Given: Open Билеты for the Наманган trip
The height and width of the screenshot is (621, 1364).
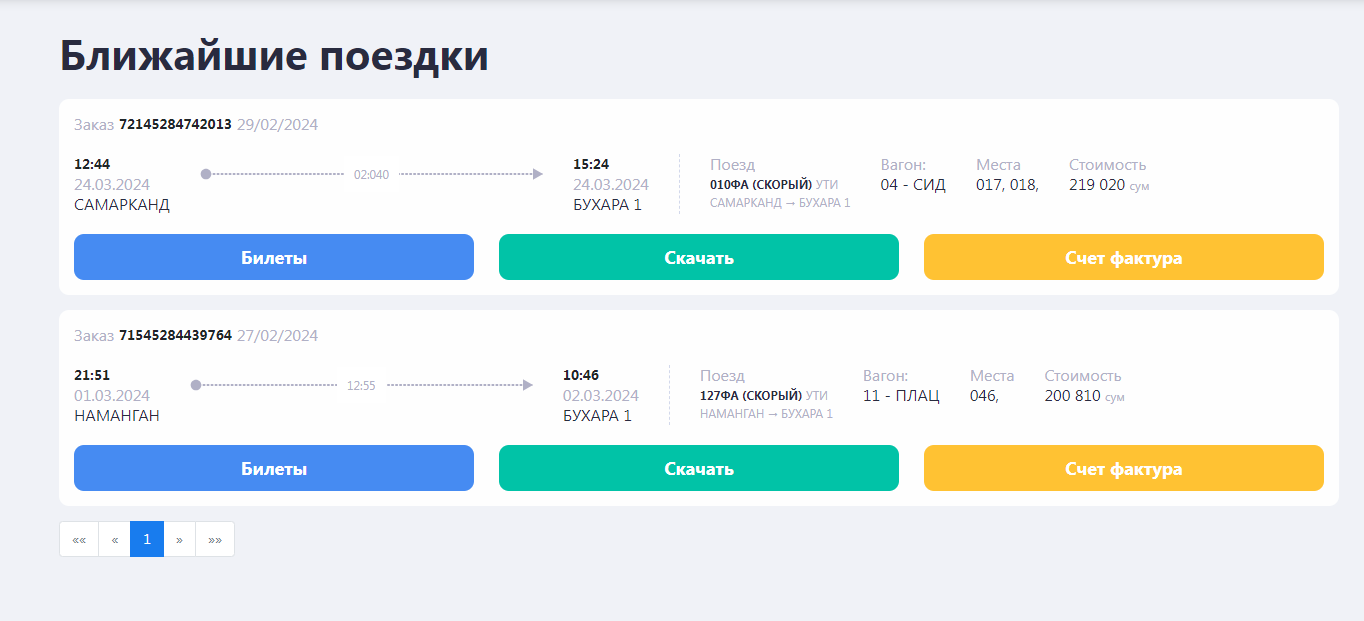Looking at the screenshot, I should [x=273, y=468].
